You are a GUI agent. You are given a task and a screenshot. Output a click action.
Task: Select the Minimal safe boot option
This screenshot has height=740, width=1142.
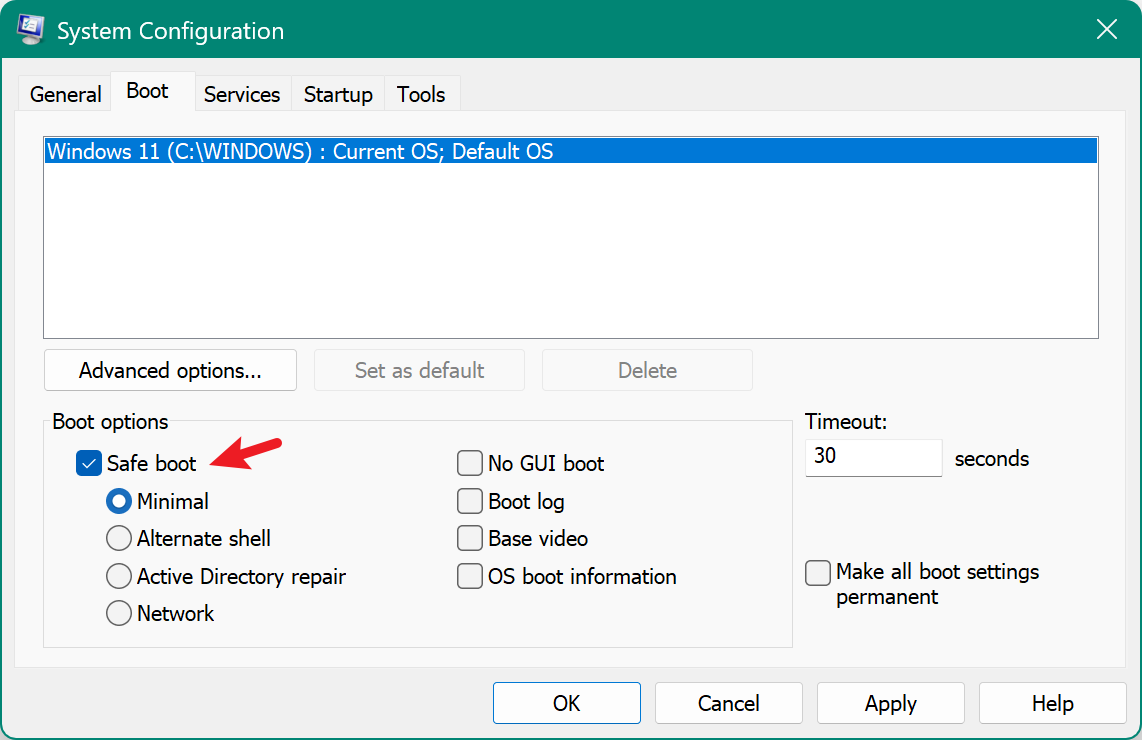[x=119, y=501]
